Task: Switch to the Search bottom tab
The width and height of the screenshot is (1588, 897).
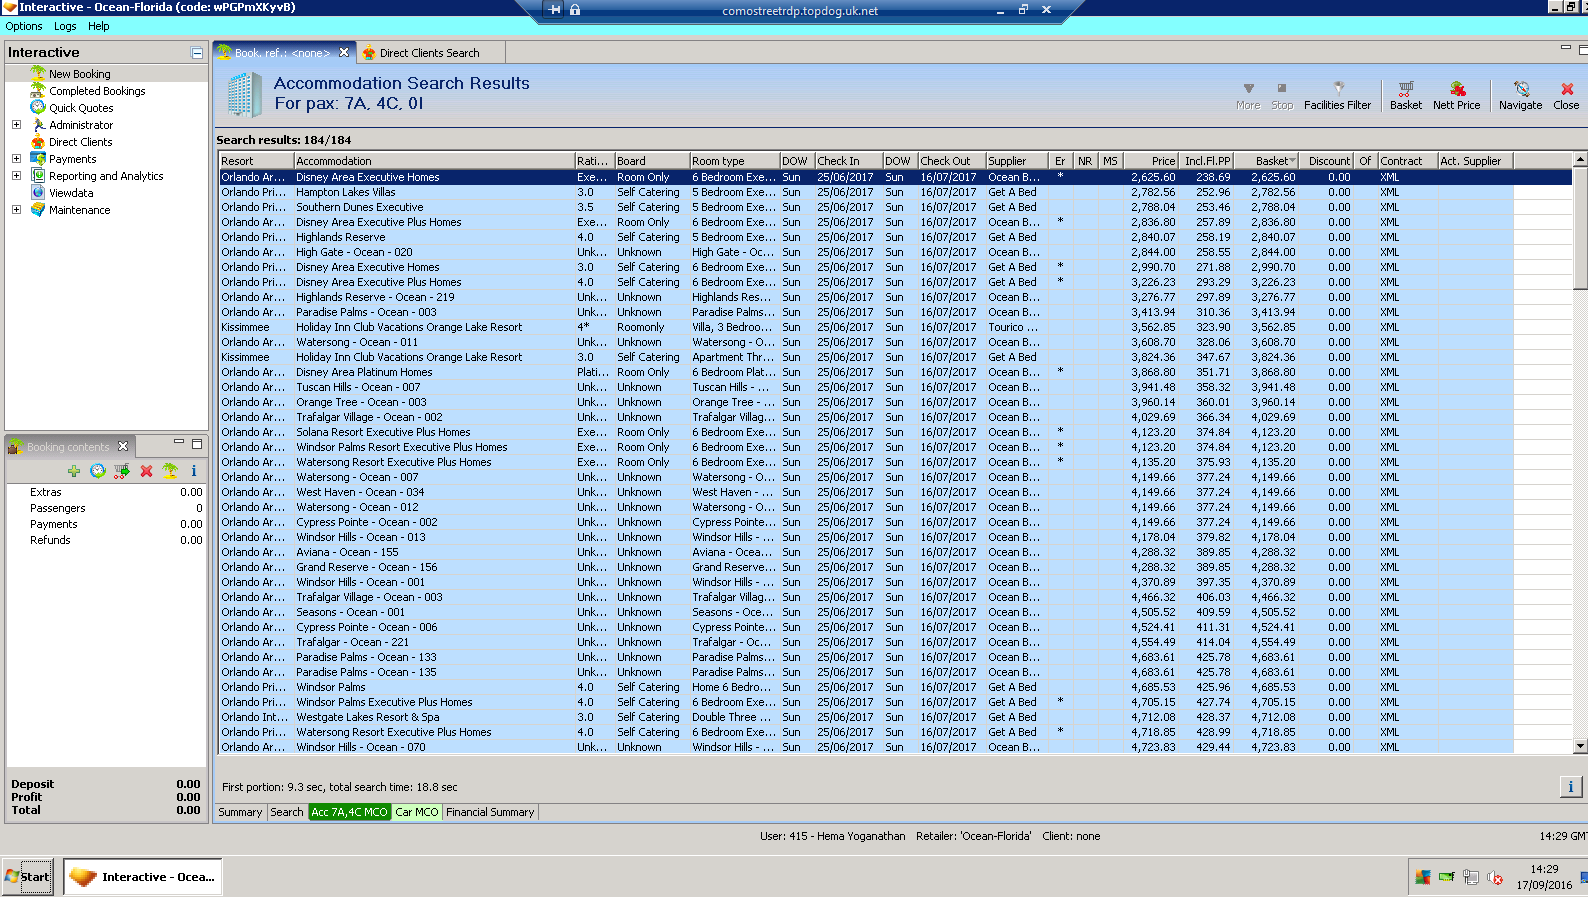Action: pos(287,812)
